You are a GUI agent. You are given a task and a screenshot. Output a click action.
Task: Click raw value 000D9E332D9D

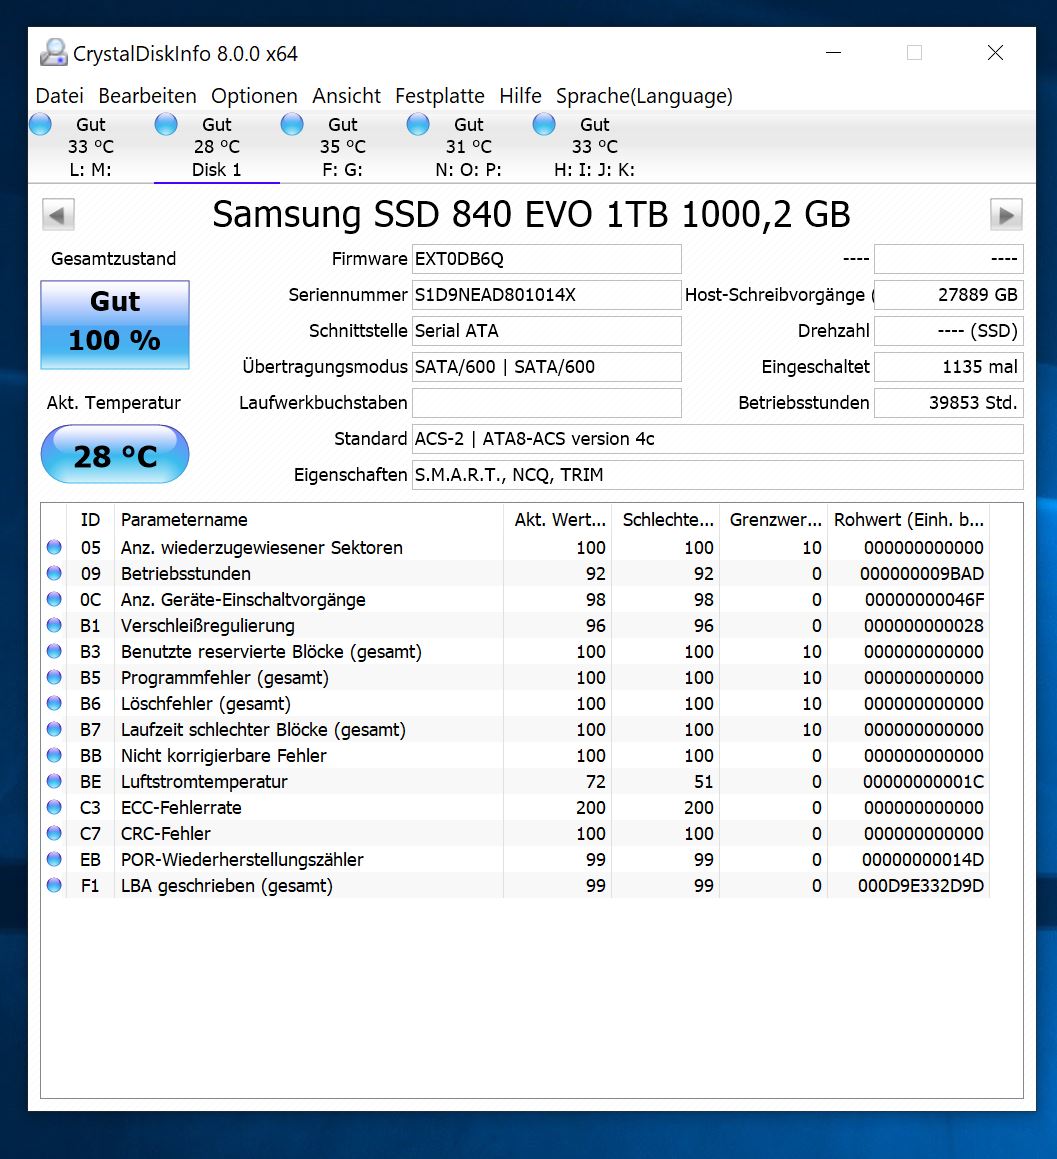(920, 886)
